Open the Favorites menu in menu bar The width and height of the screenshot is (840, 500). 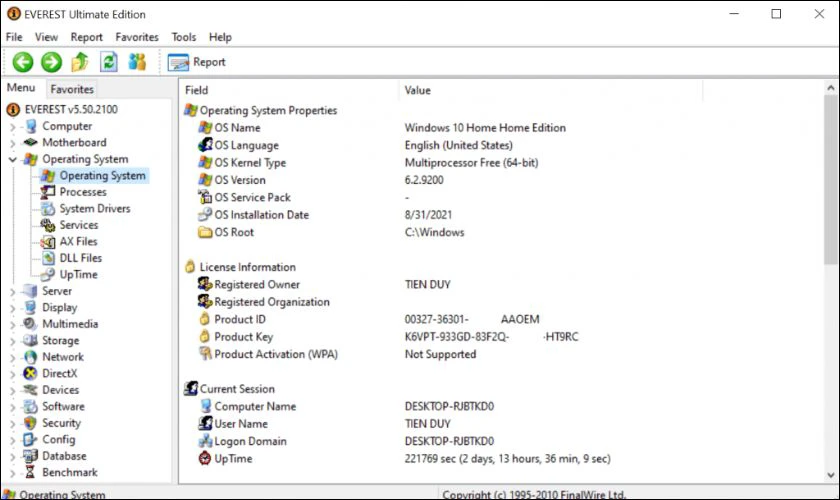point(137,37)
